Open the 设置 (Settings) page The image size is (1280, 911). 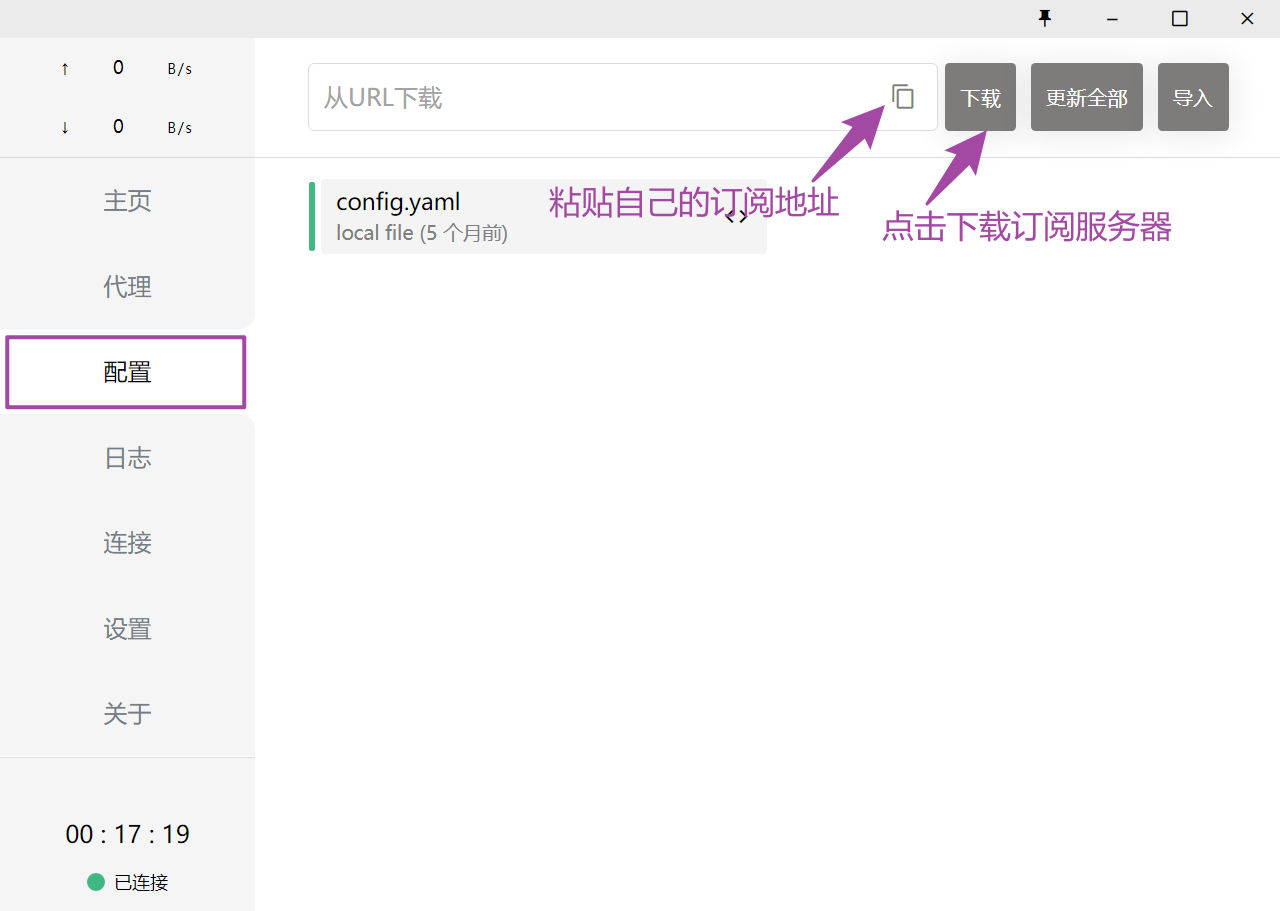[x=127, y=629]
